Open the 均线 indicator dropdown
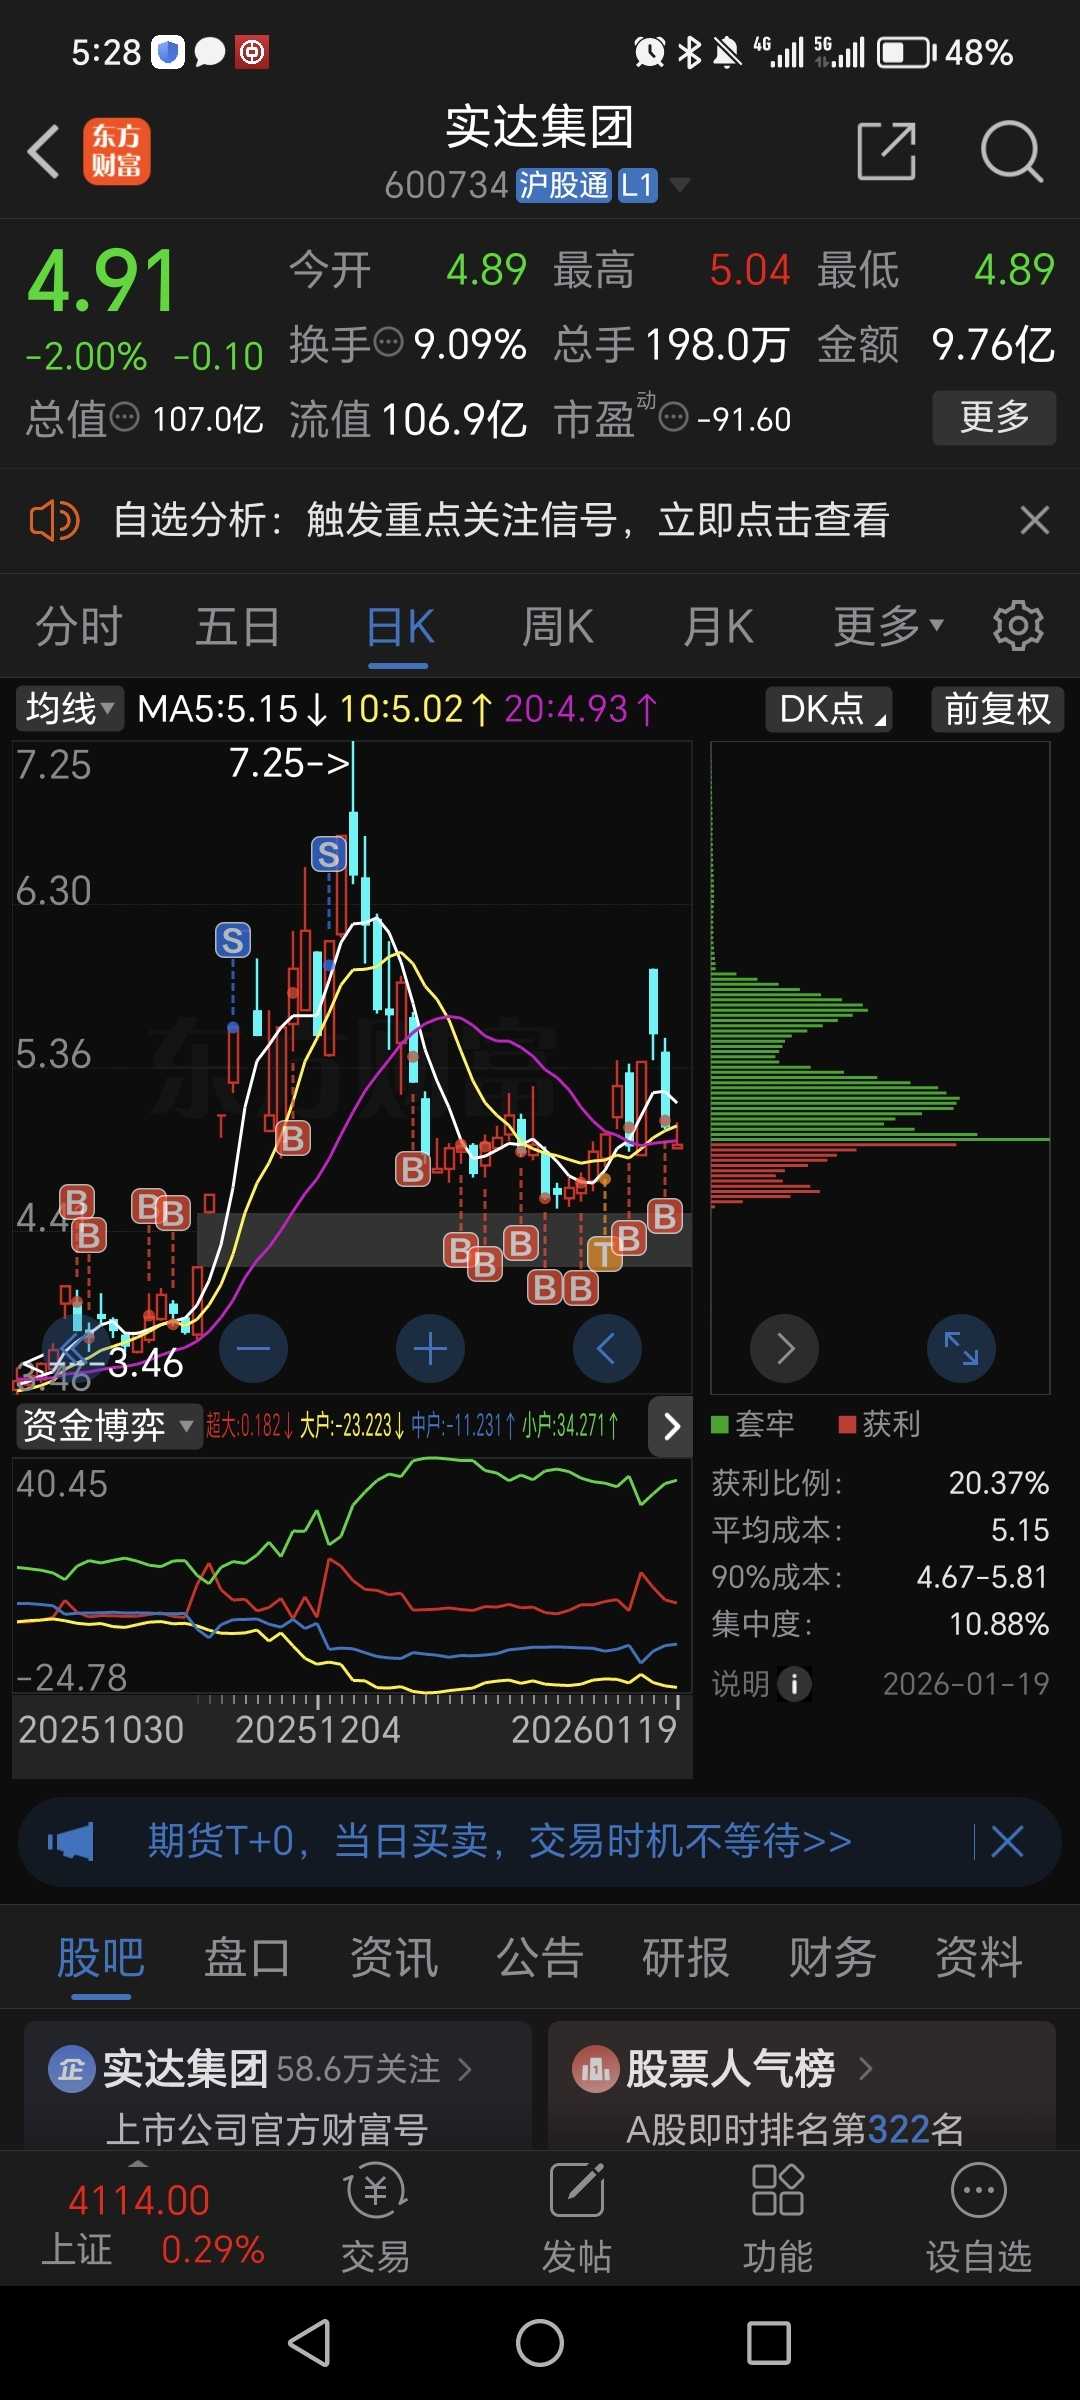The height and width of the screenshot is (2400, 1080). coord(69,709)
